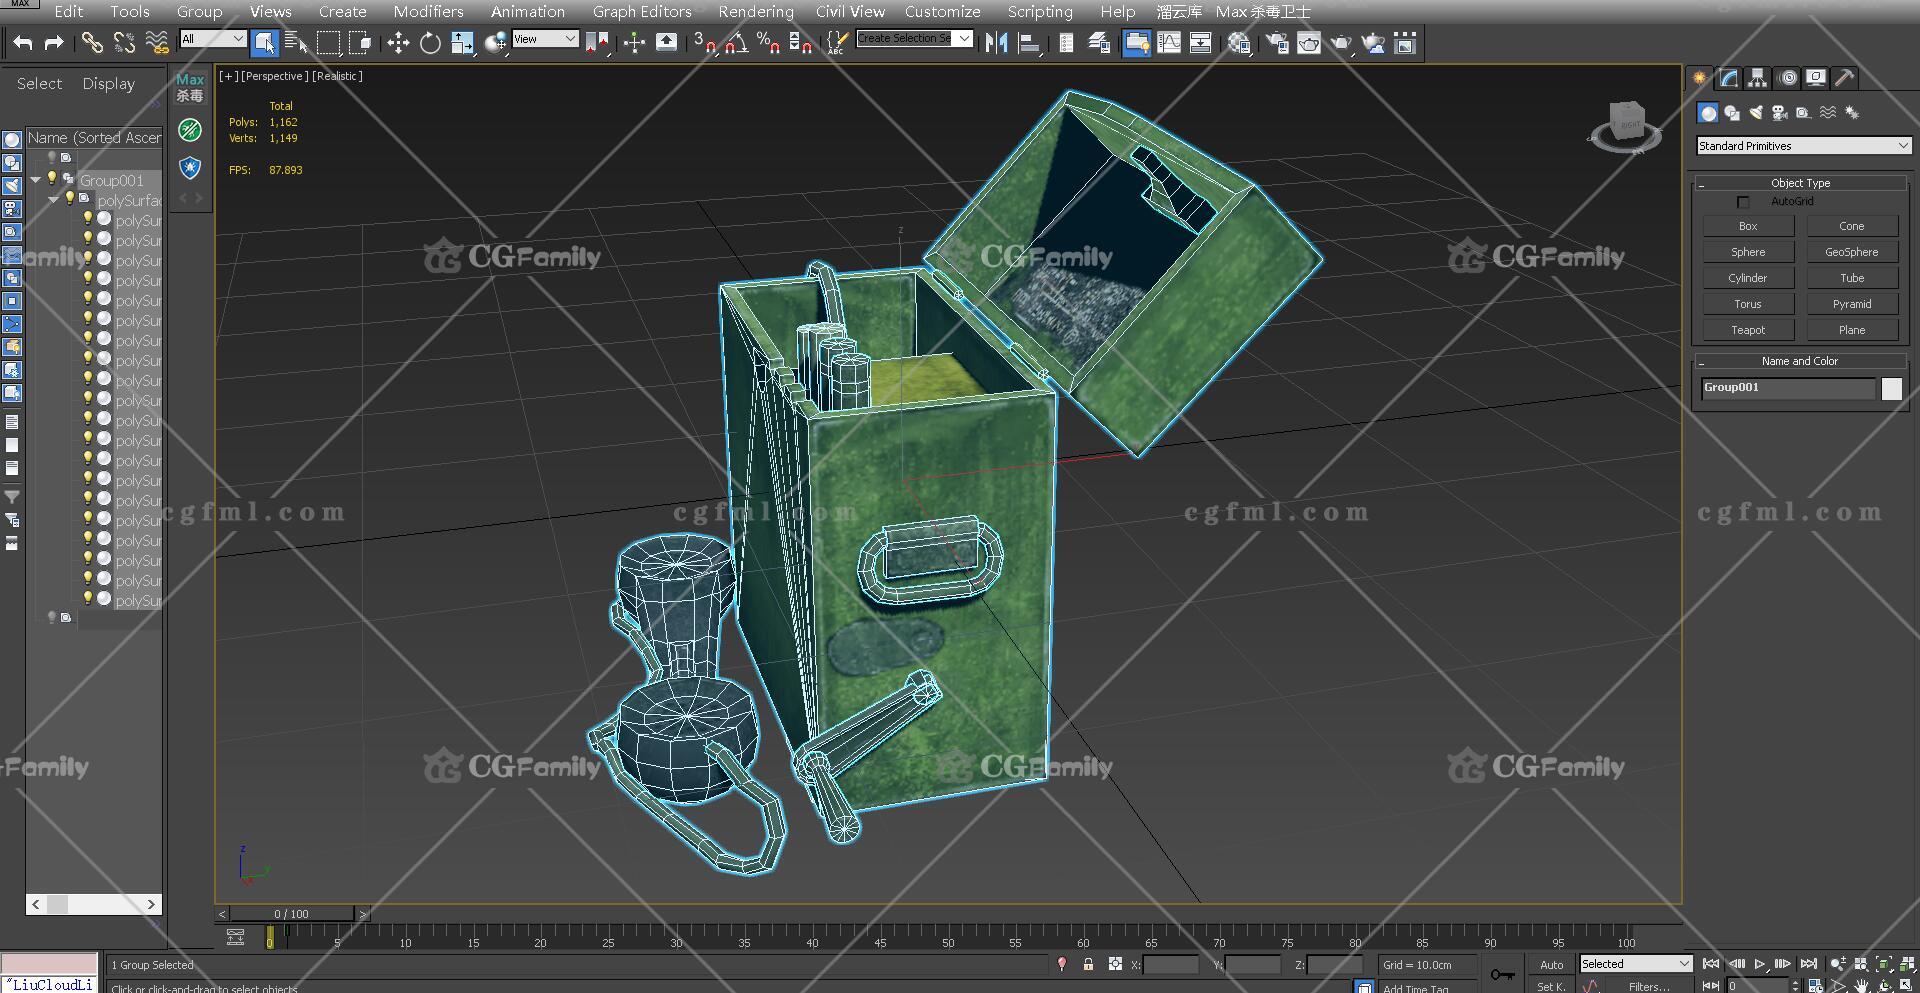
Task: Open the View reference coordinate dropdown
Action: (x=545, y=39)
